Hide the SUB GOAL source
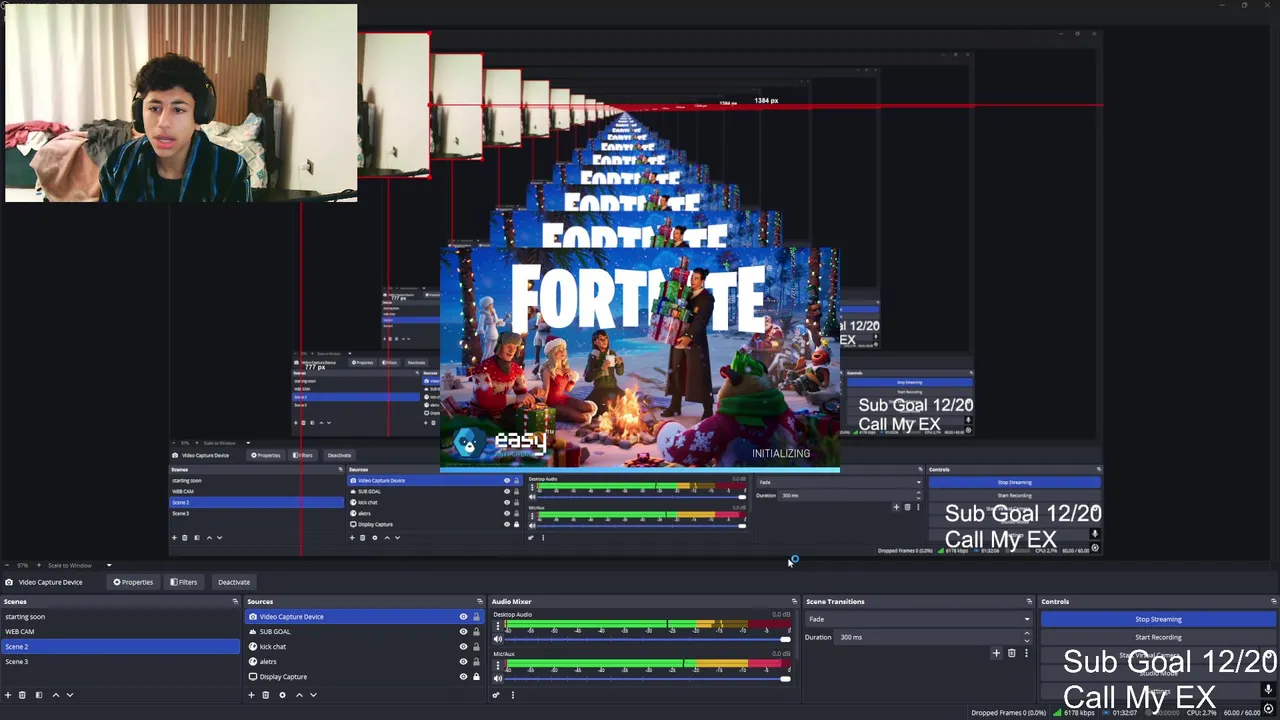Screen dimensions: 1280x720 point(463,632)
